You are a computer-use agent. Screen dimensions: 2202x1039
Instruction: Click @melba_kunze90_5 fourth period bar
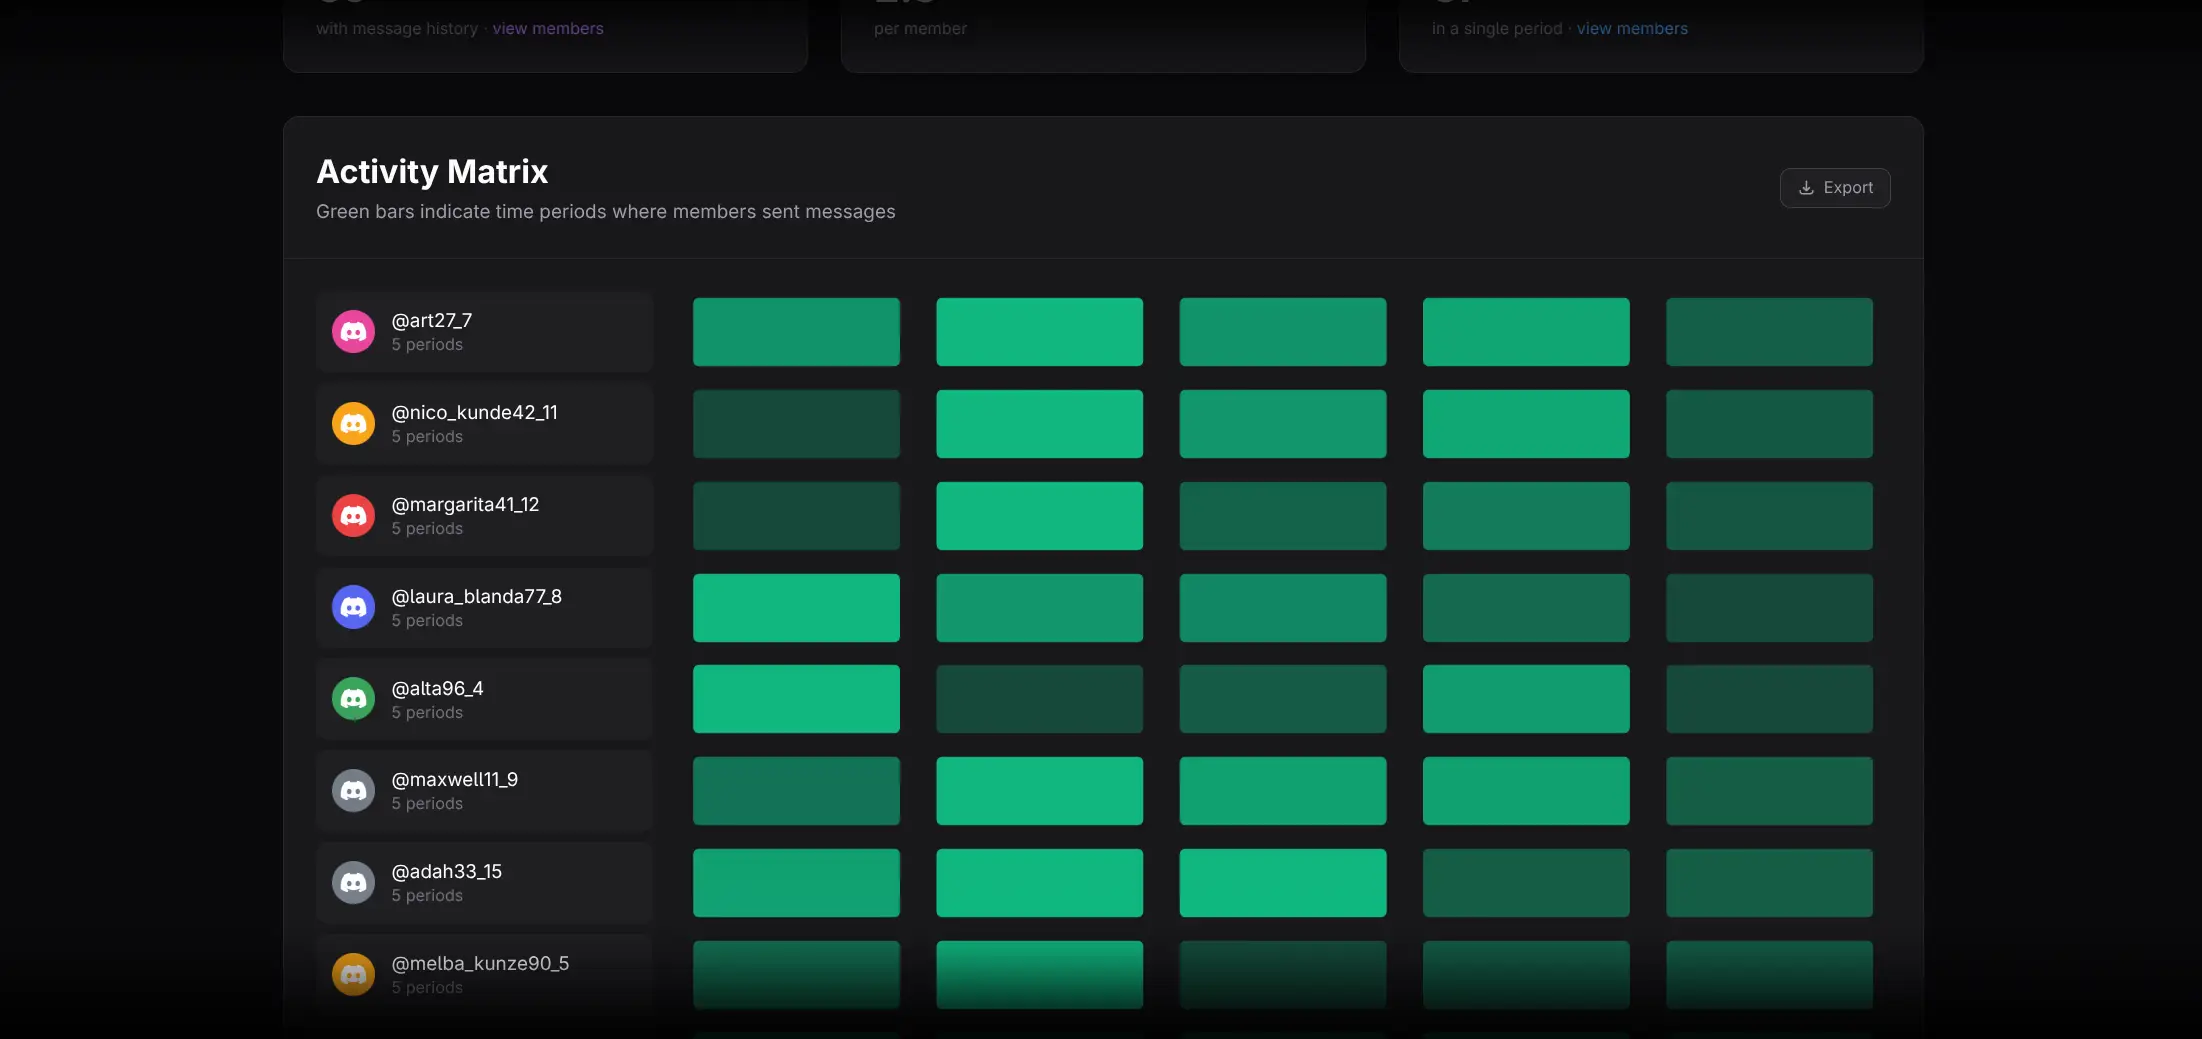pyautogui.click(x=1526, y=975)
